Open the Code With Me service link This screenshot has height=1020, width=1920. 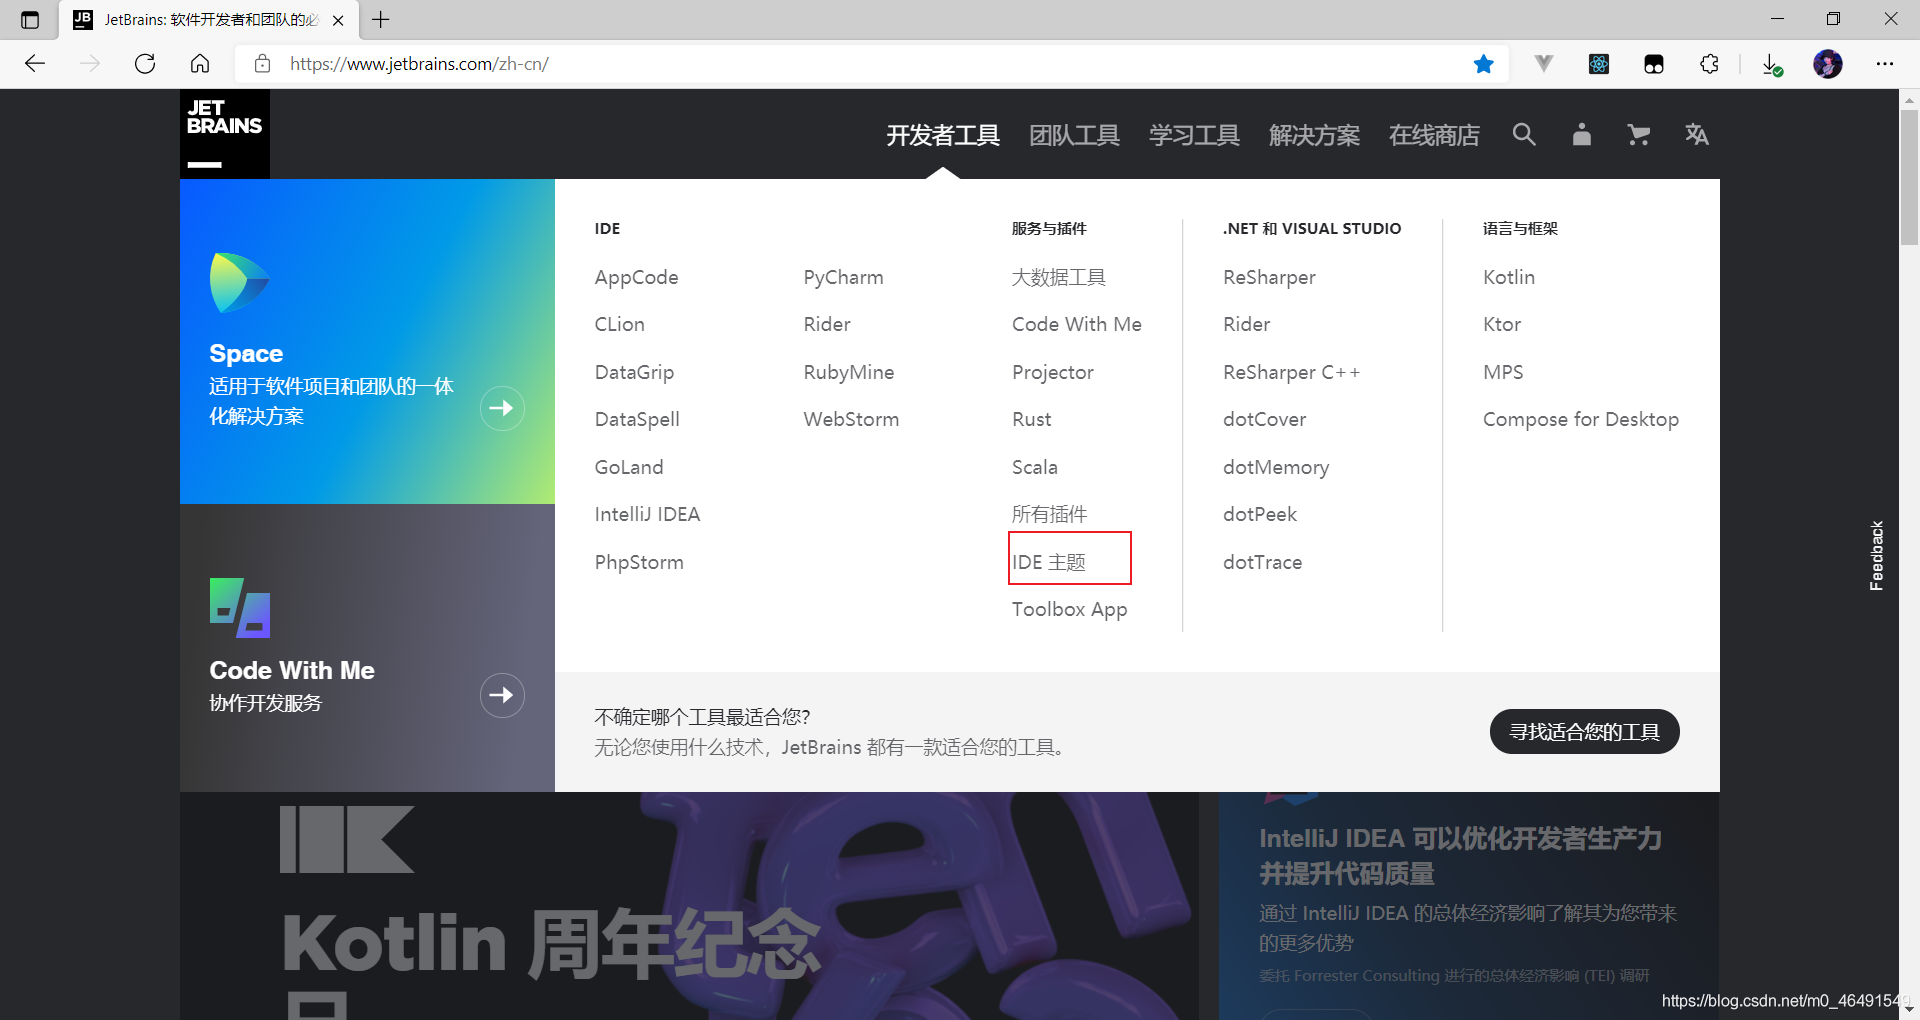(1076, 324)
